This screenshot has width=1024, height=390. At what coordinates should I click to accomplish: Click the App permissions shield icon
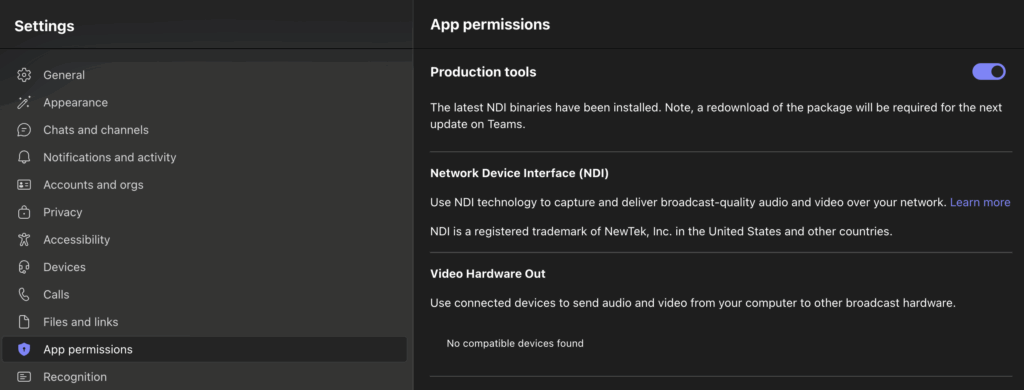tap(24, 349)
